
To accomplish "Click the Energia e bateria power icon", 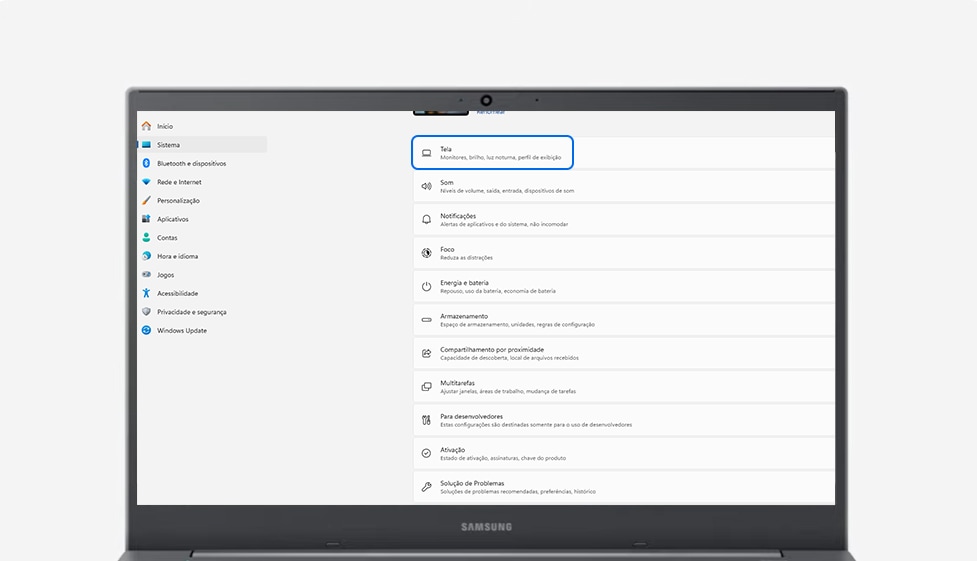I will [426, 287].
